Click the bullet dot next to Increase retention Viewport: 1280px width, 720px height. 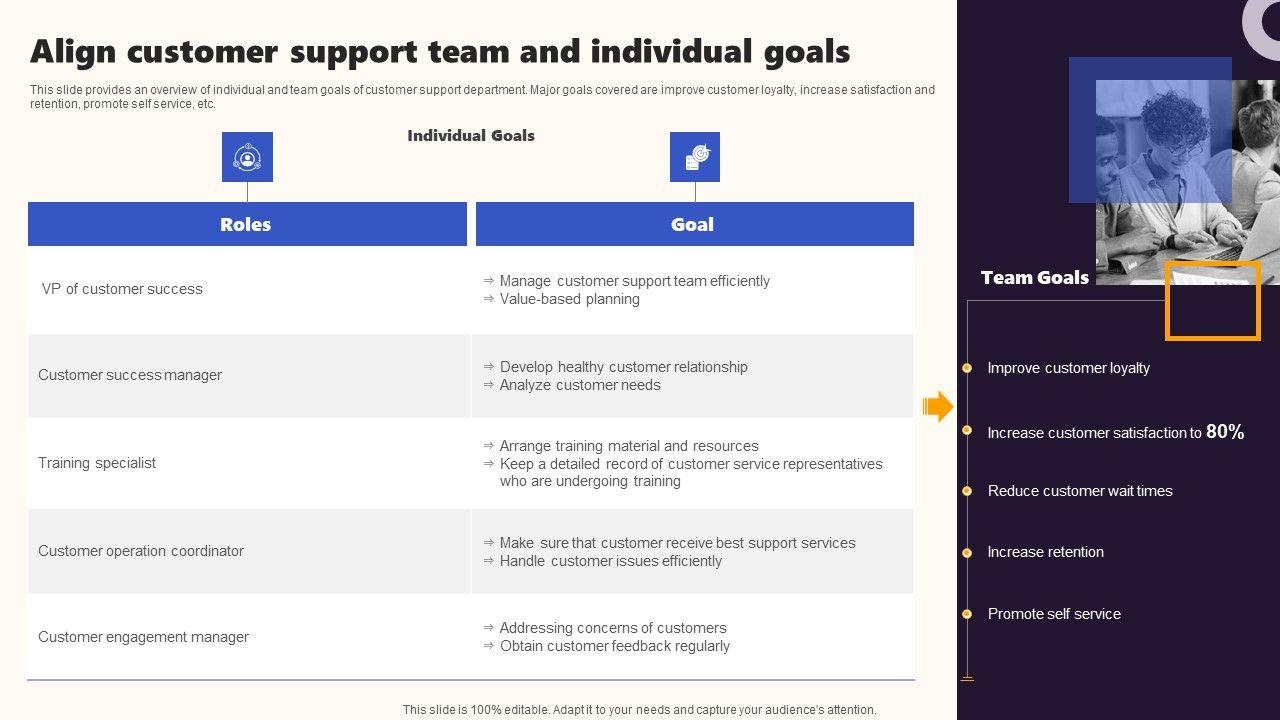[967, 552]
